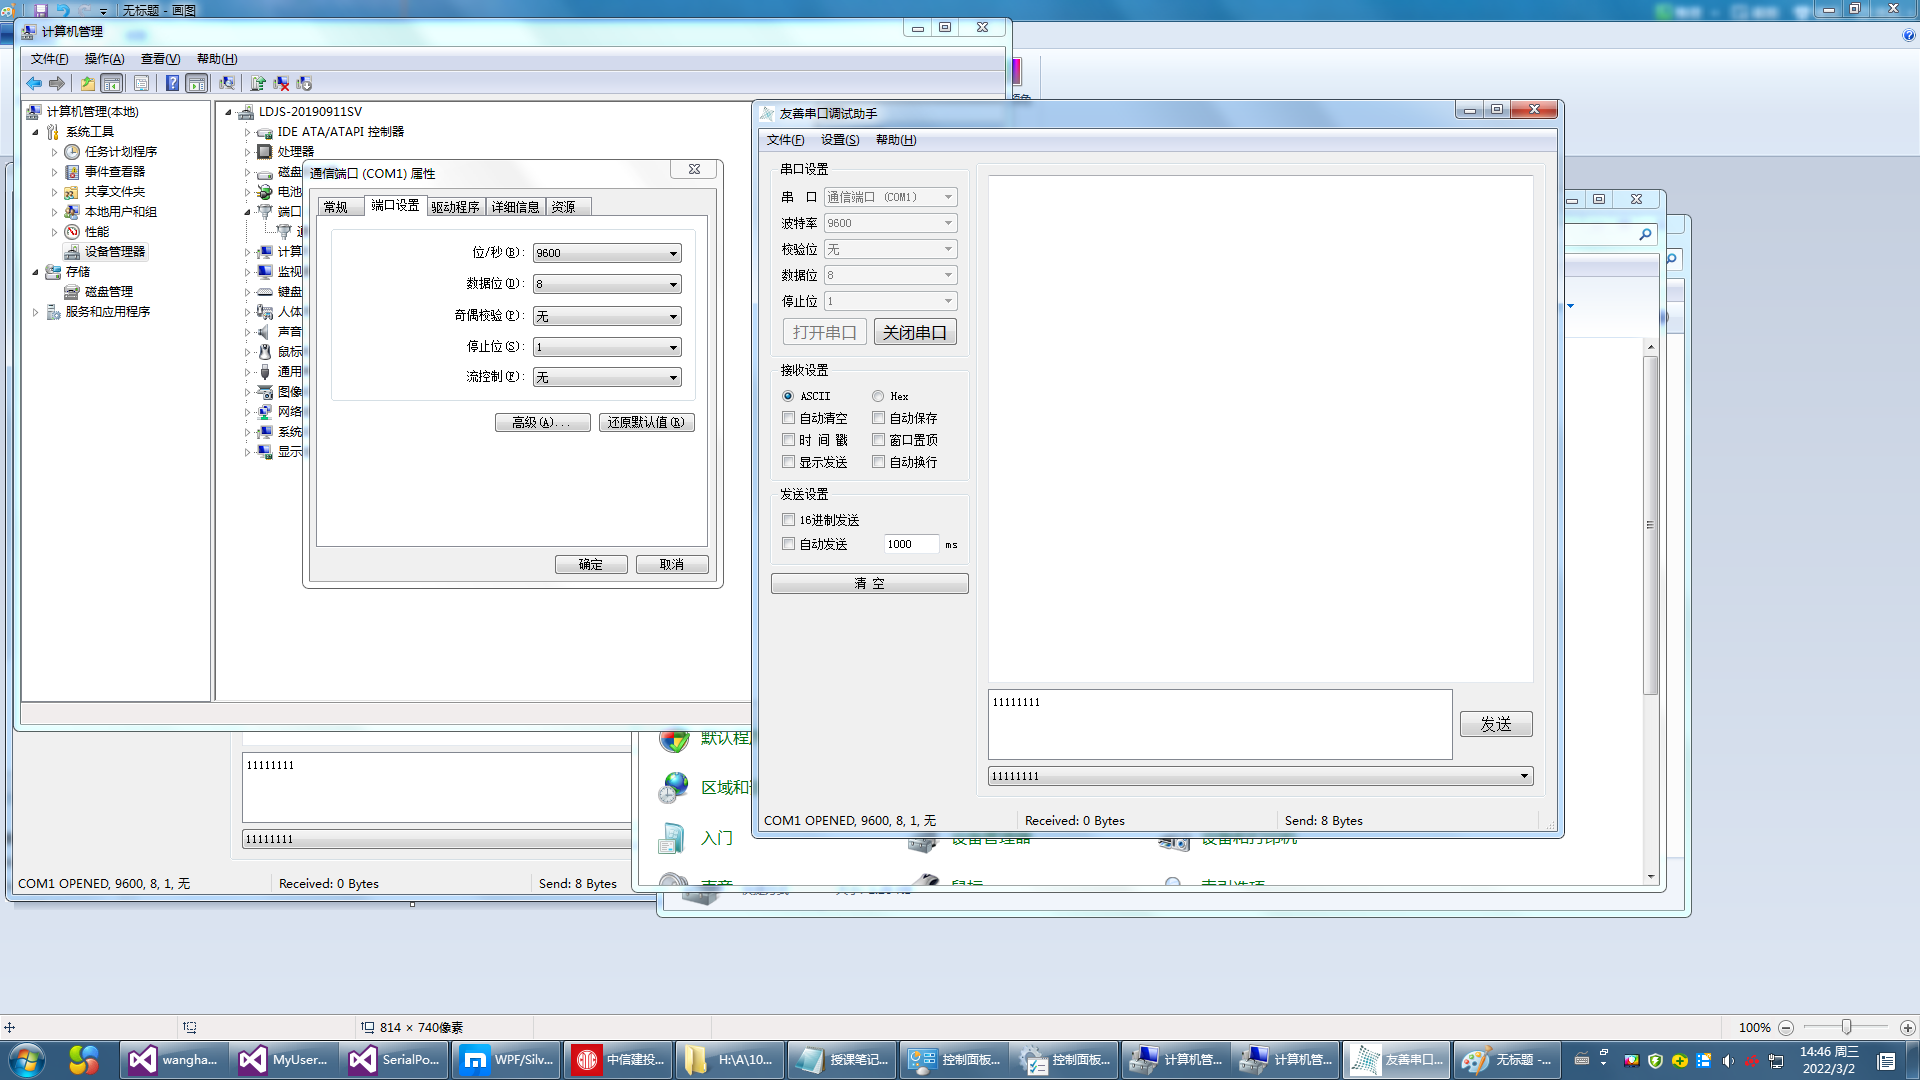Switch to the 驱动程序 tab
This screenshot has width=1920, height=1080.
[x=455, y=207]
